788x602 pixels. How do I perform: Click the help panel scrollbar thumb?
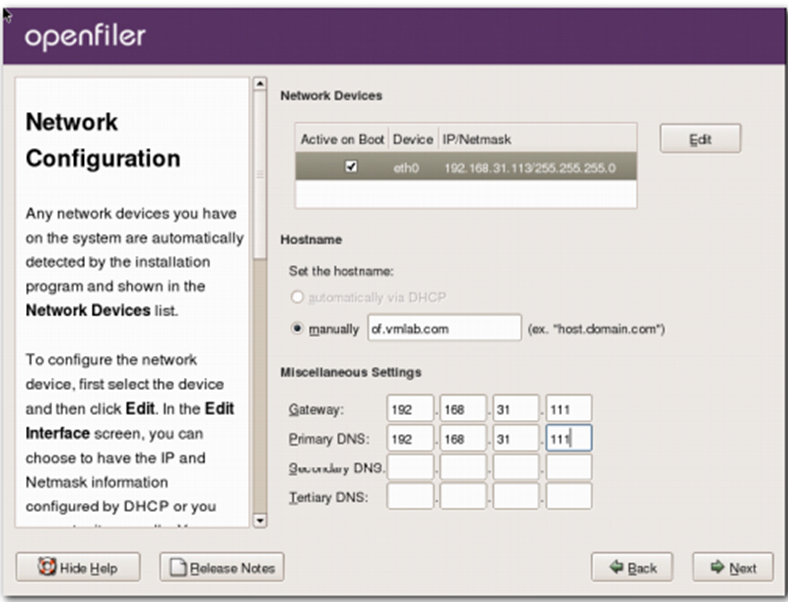pyautogui.click(x=259, y=174)
